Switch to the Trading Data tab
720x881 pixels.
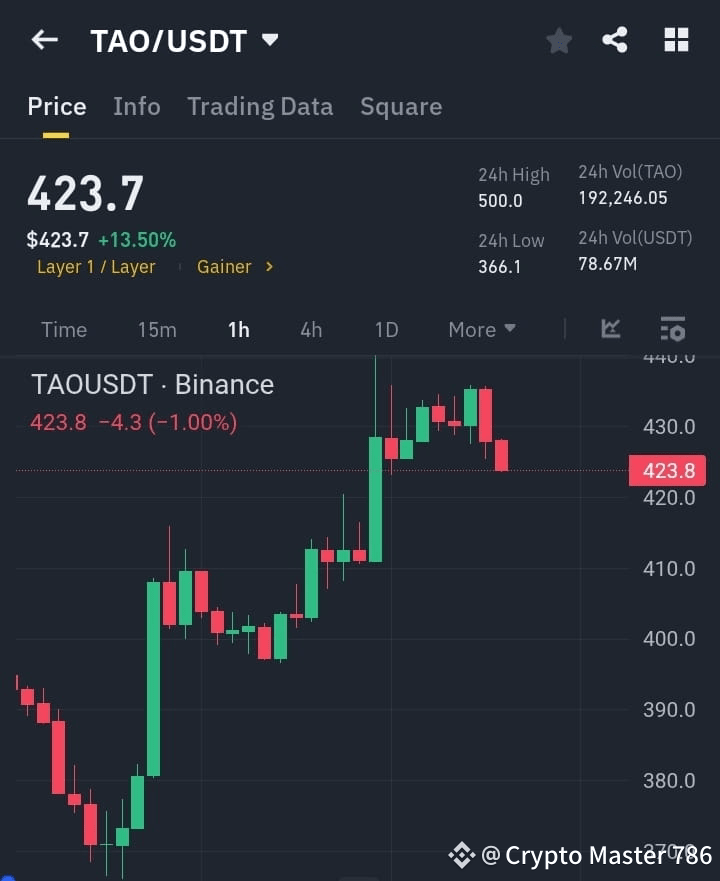[x=260, y=106]
